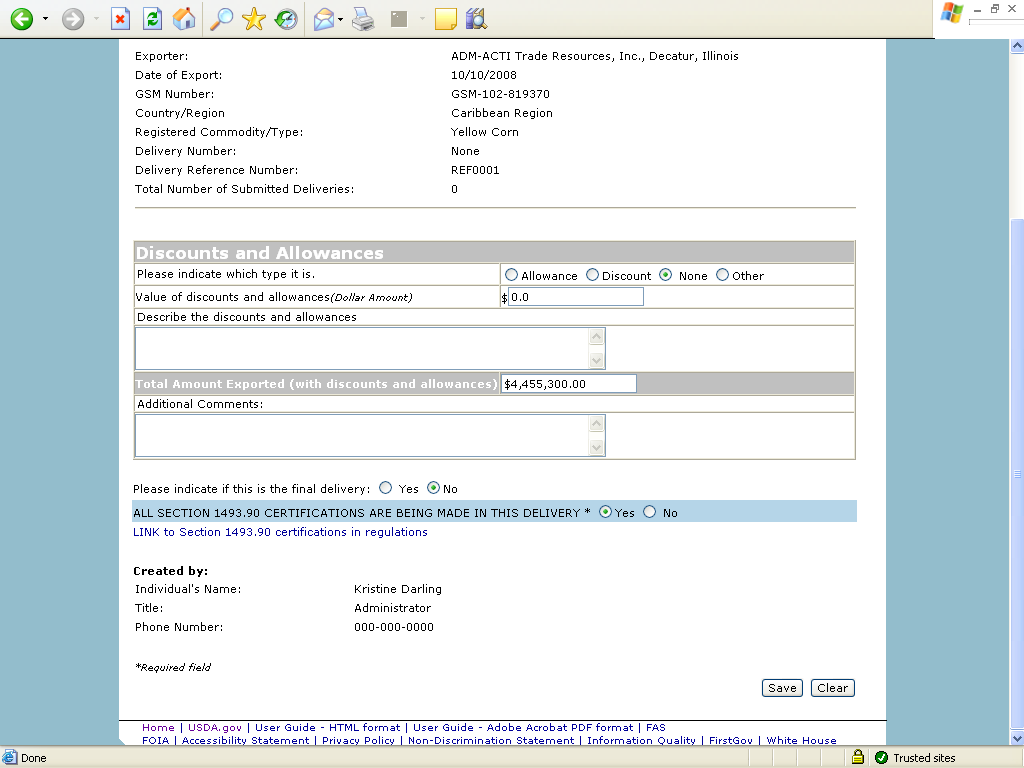Click the discounts dollar amount field
Viewport: 1024px width, 768px height.
[x=575, y=297]
